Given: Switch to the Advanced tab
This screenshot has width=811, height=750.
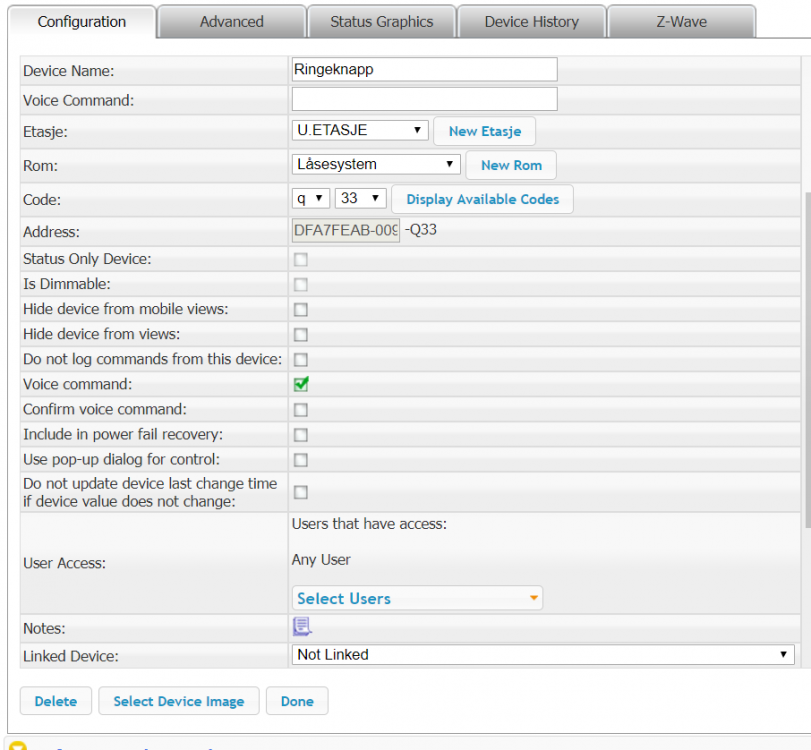Looking at the screenshot, I should pos(231,22).
